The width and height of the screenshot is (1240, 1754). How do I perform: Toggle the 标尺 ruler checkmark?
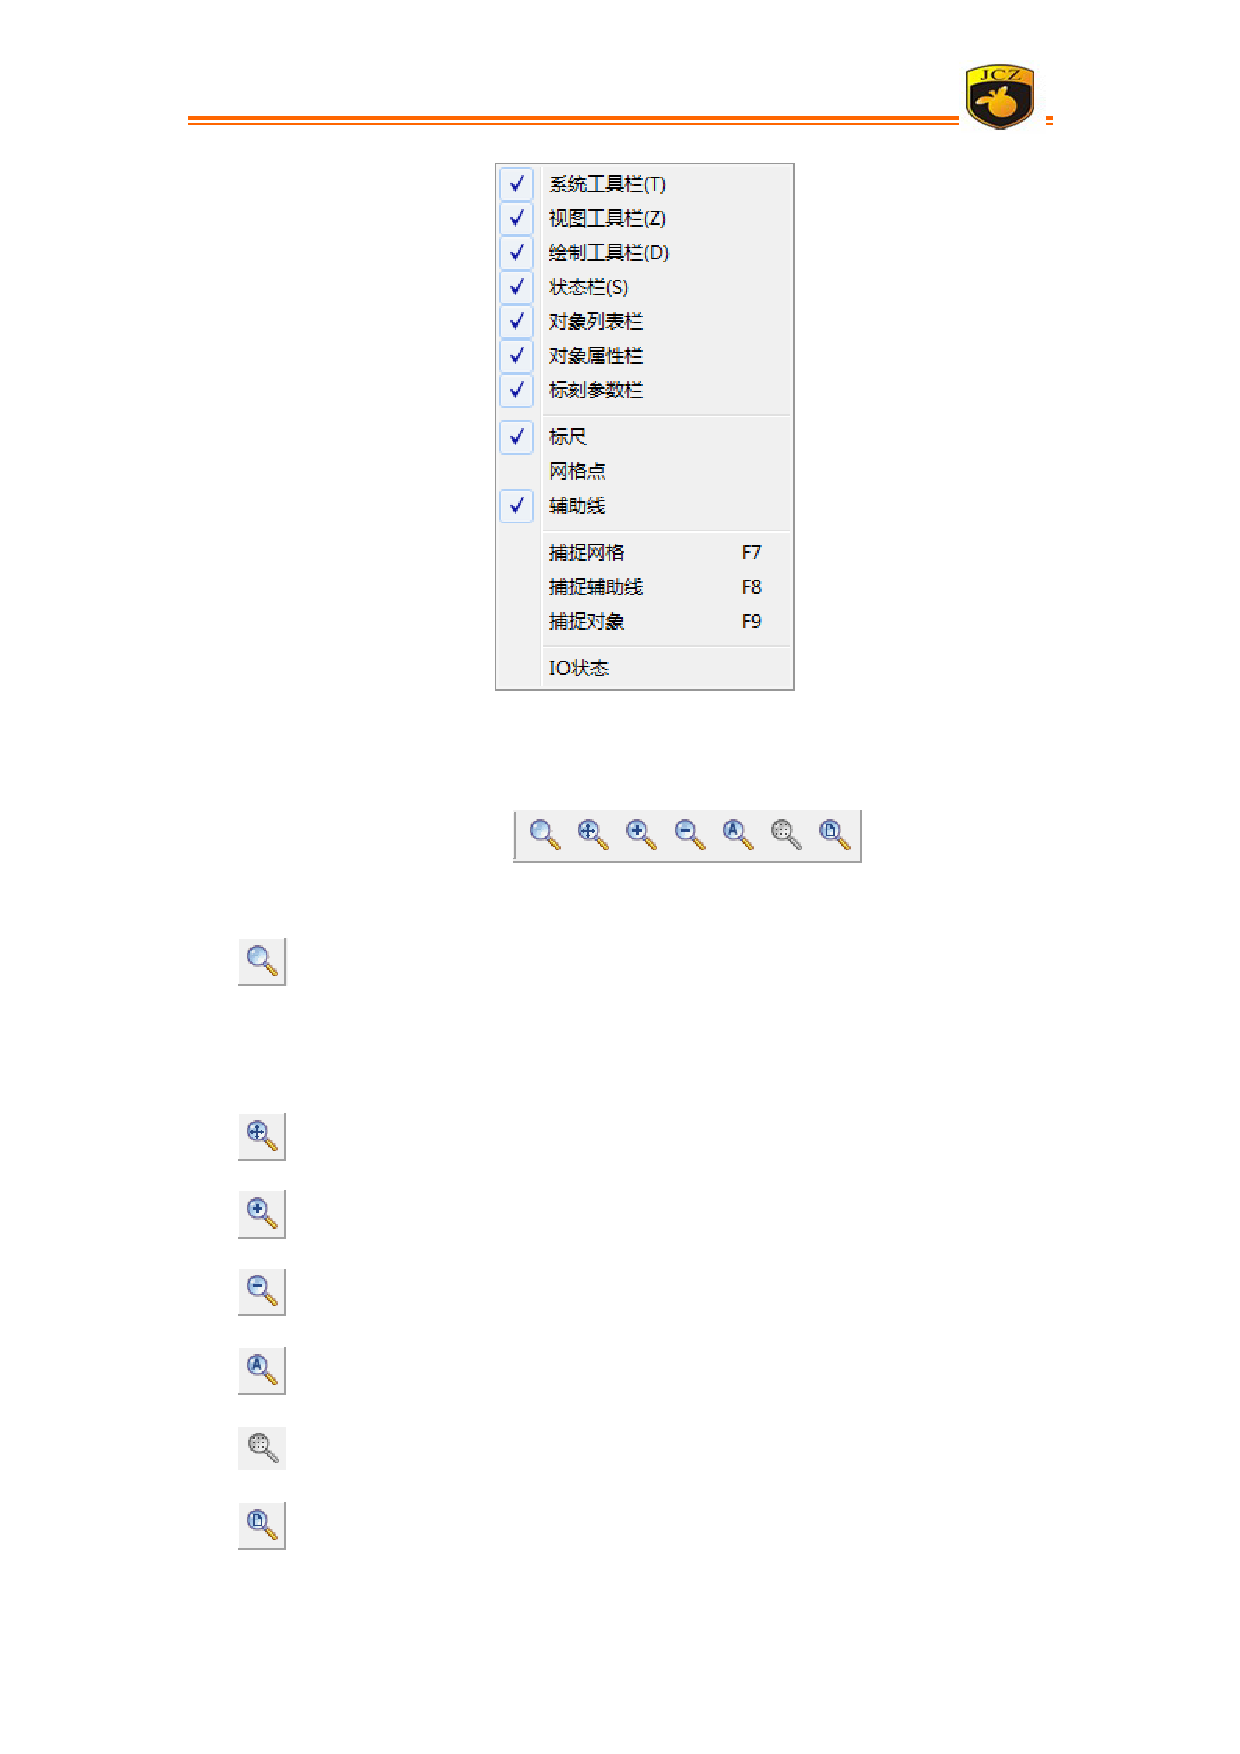517,437
